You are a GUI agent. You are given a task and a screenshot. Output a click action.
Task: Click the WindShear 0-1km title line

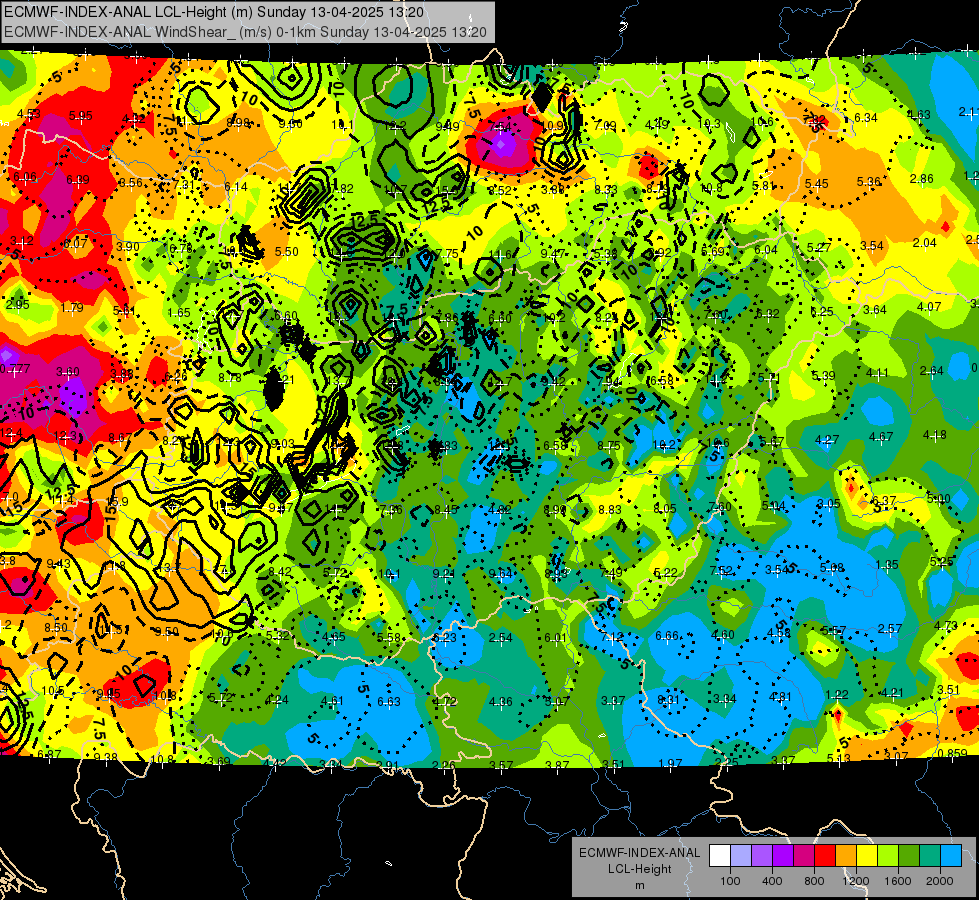point(245,32)
